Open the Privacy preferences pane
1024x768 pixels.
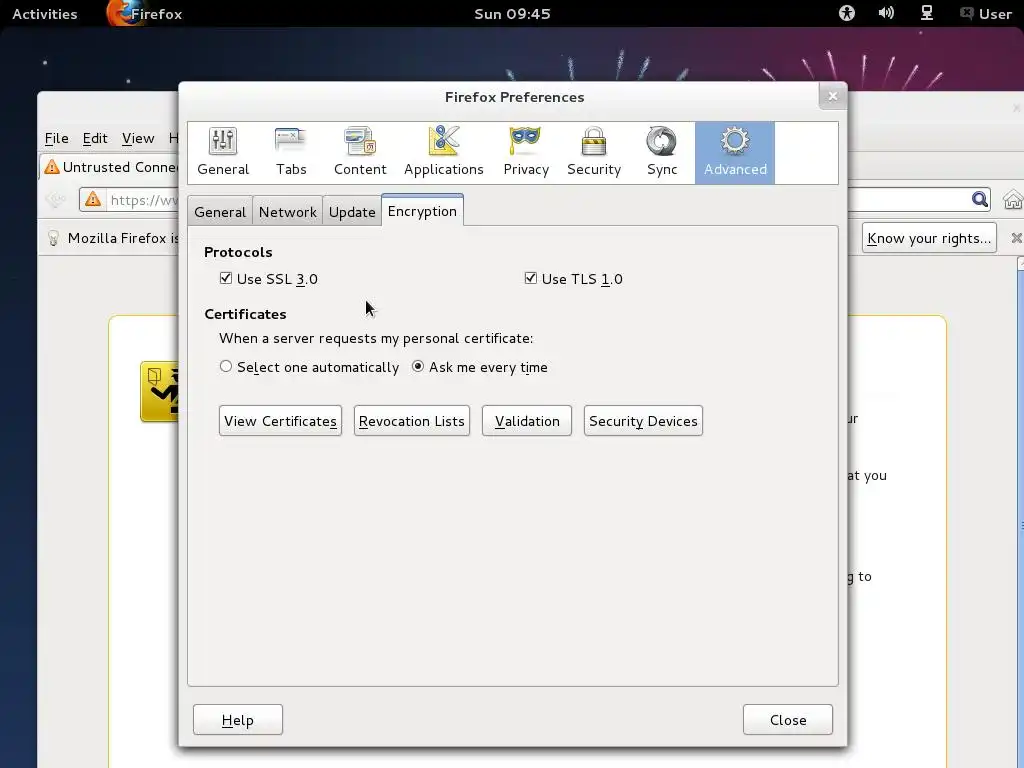[x=526, y=152]
